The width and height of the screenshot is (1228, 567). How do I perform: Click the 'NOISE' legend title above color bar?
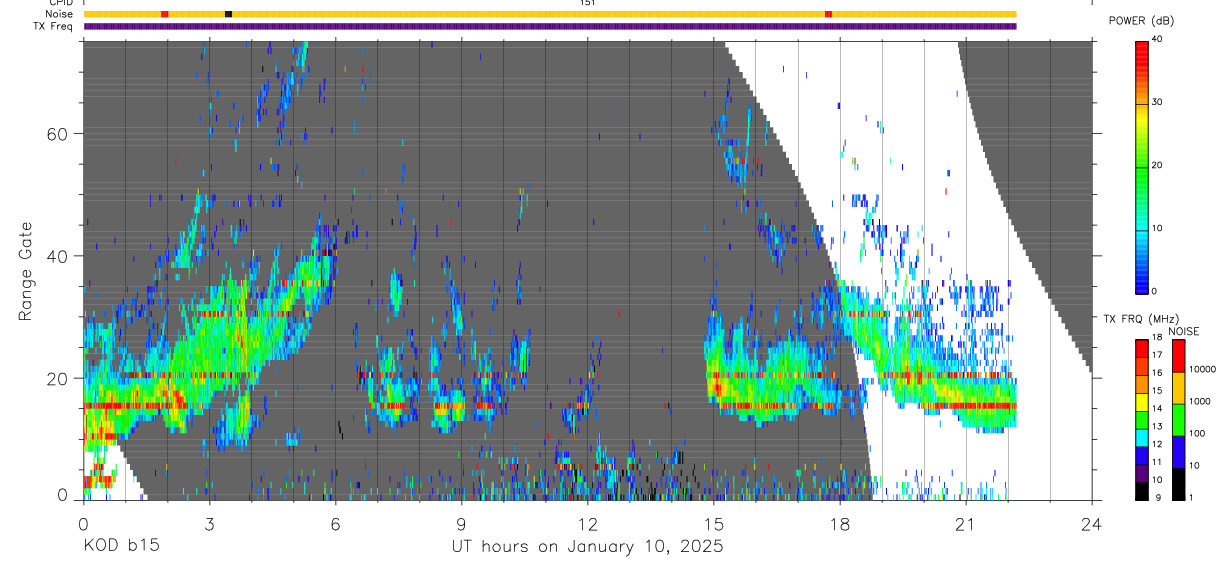(x=1185, y=331)
